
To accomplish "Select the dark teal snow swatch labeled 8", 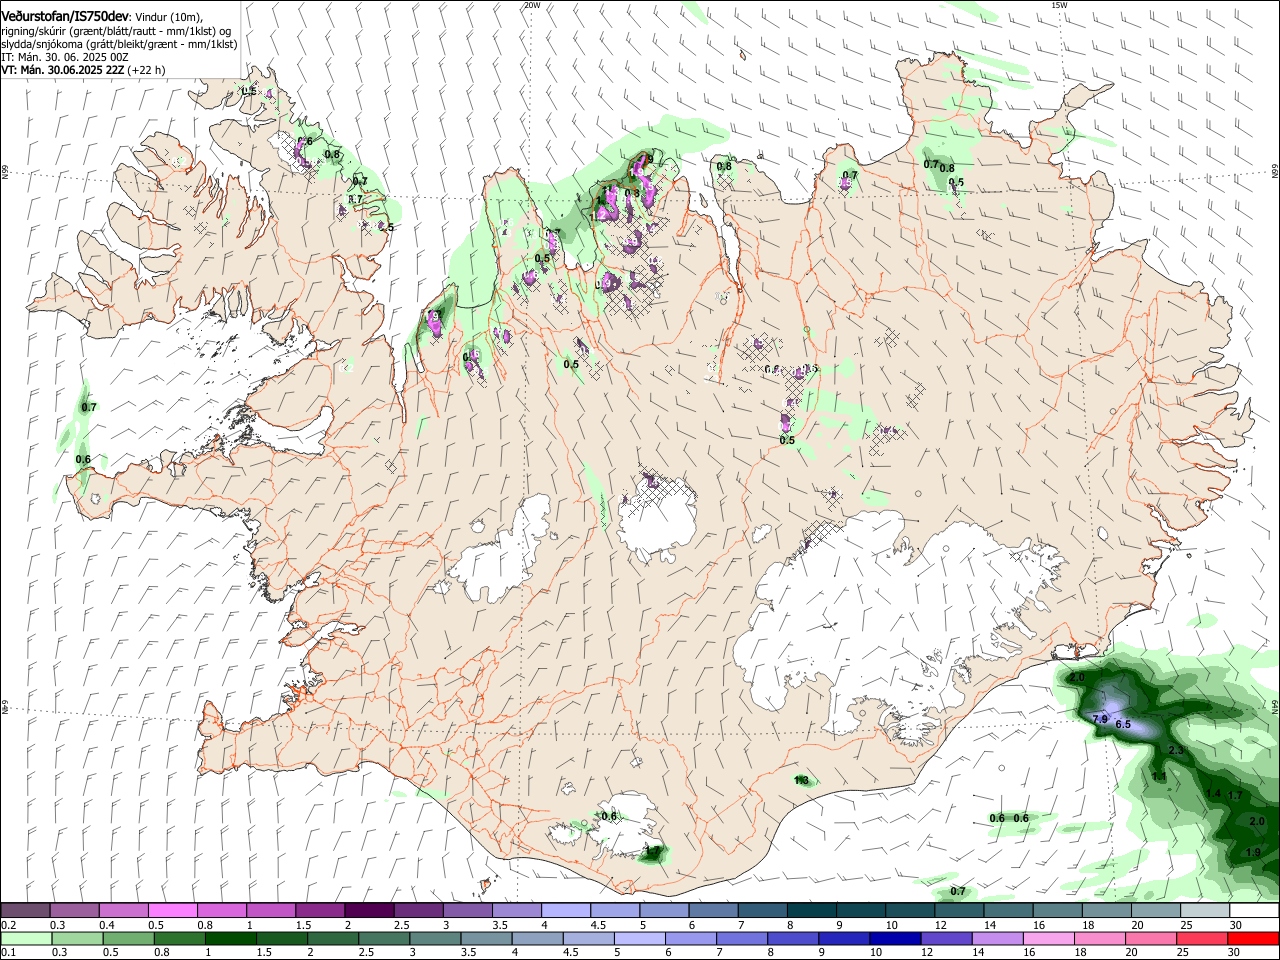I will pos(811,910).
